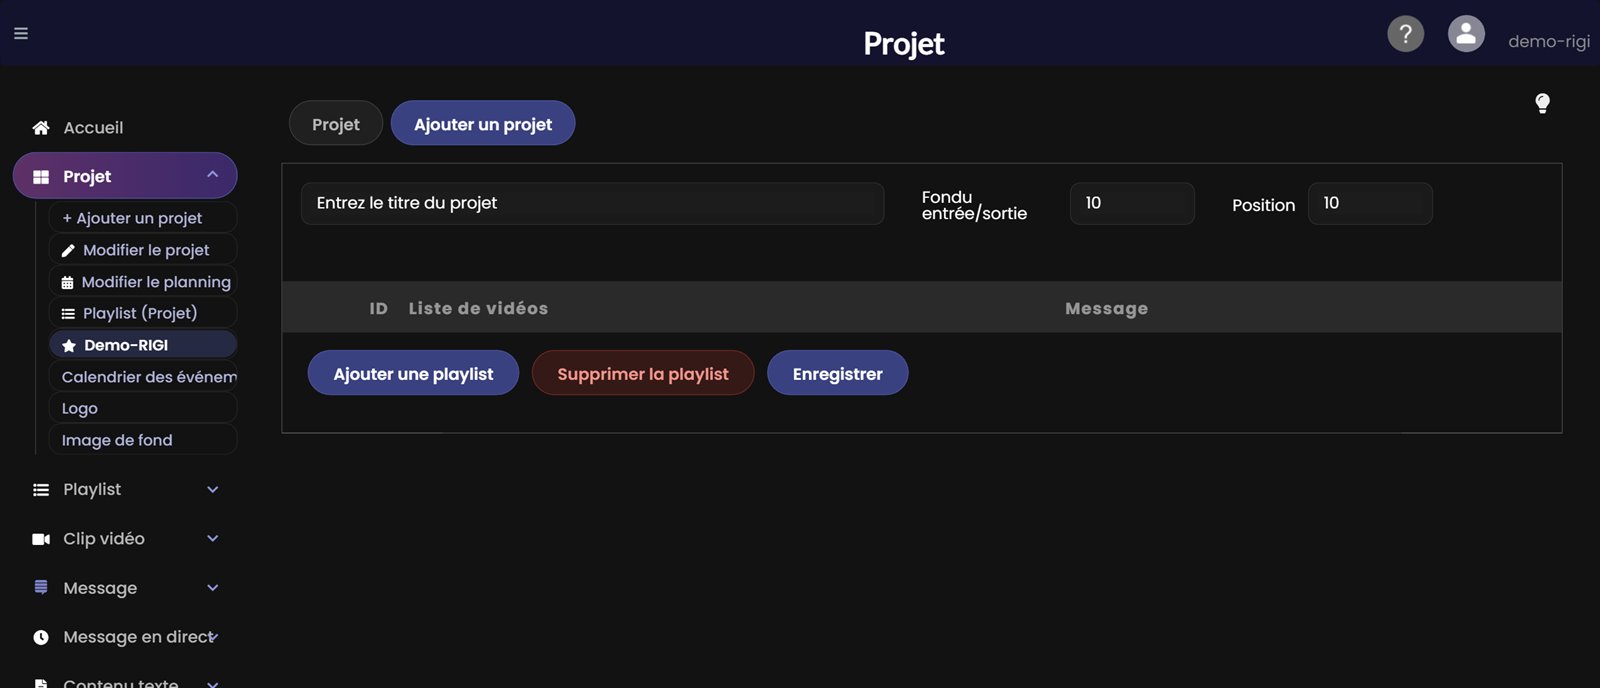
Task: Collapse the Projet sidebar section chevron
Action: [x=212, y=175]
